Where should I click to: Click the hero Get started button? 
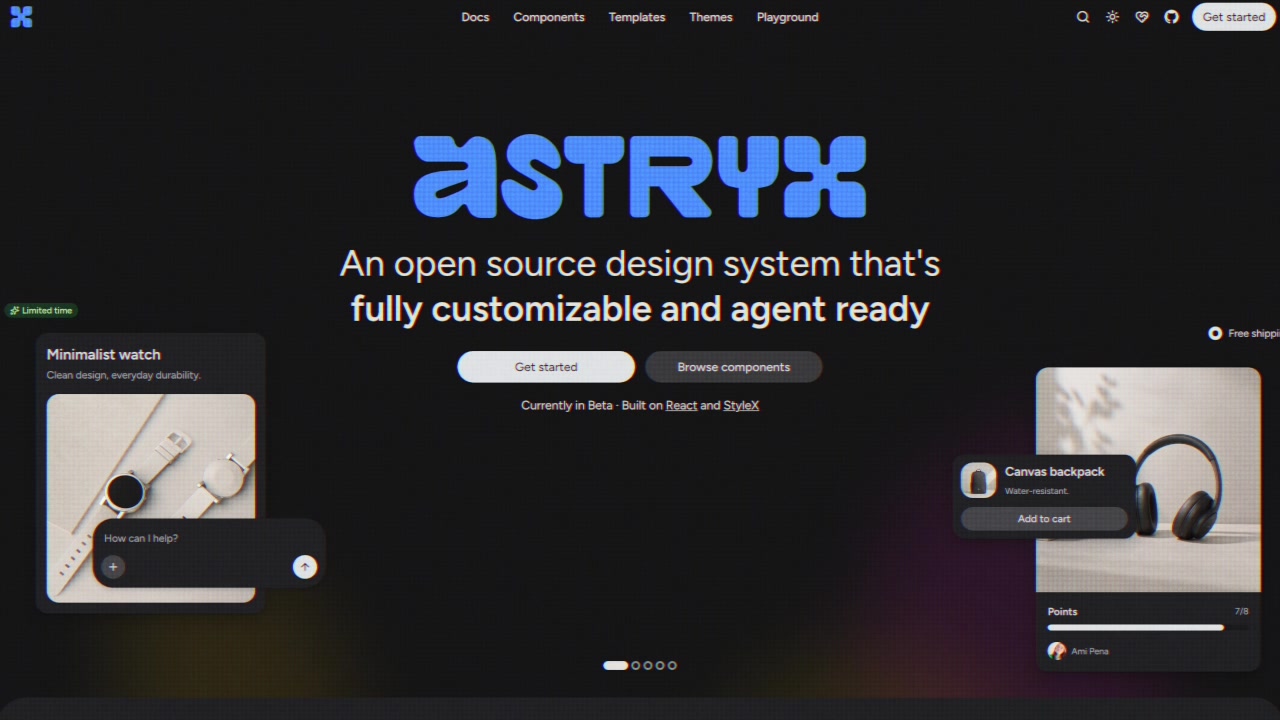546,367
